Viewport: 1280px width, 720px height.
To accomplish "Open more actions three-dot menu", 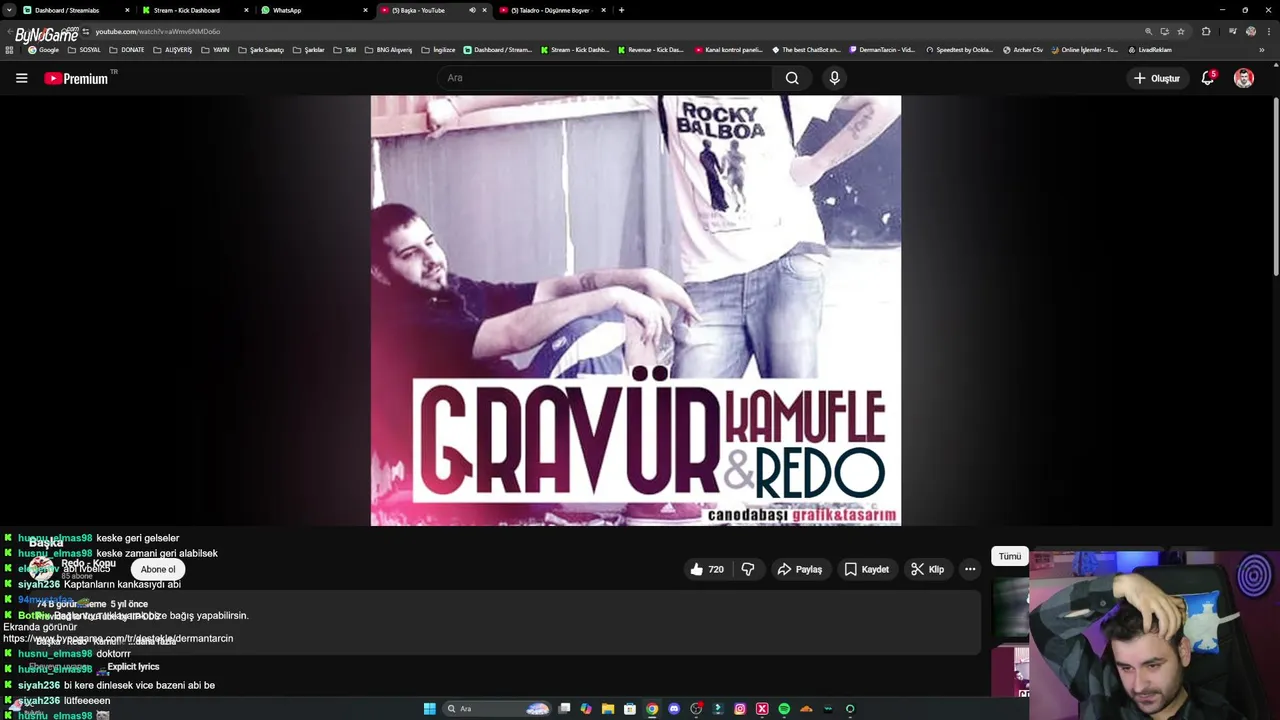I will pos(970,569).
